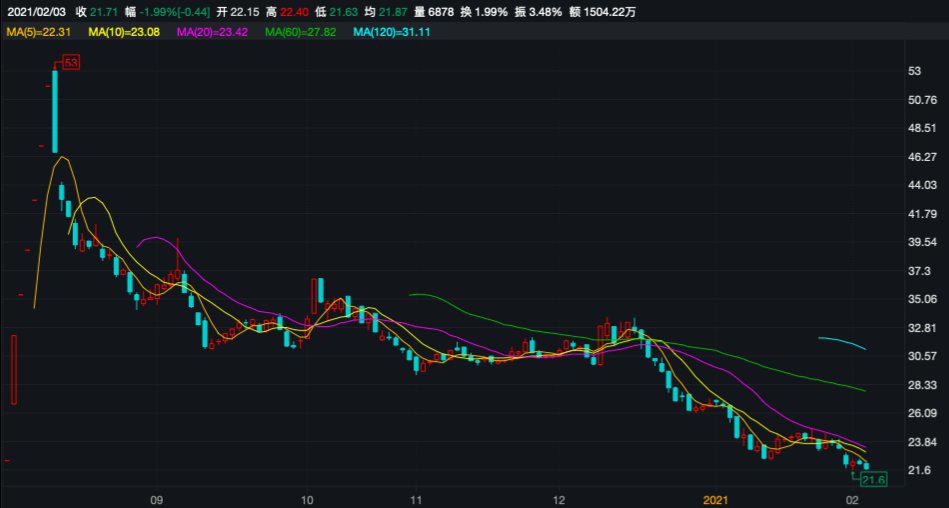Select the green MA(60)=27.82 indicator
This screenshot has height=508, width=949.
pyautogui.click(x=300, y=32)
